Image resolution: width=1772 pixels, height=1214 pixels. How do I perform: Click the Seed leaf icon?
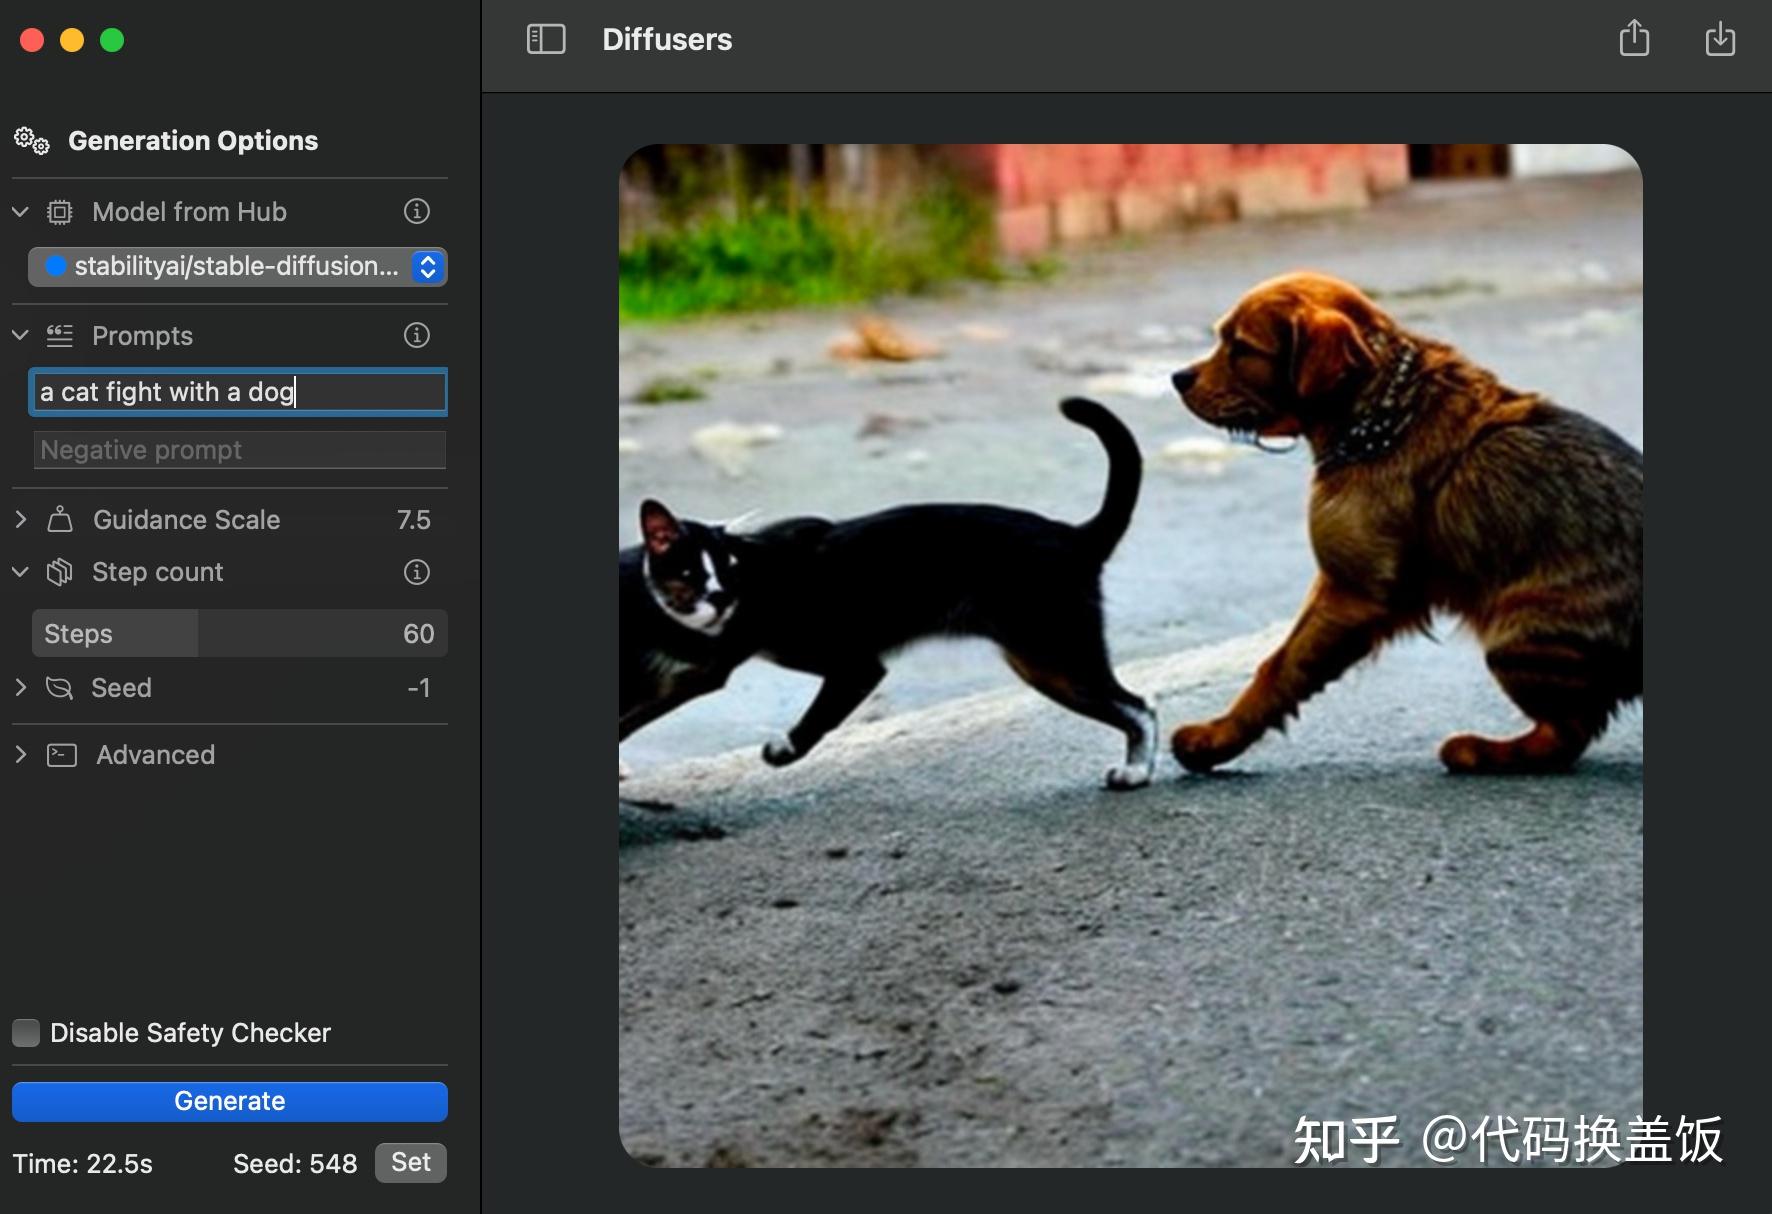click(60, 688)
